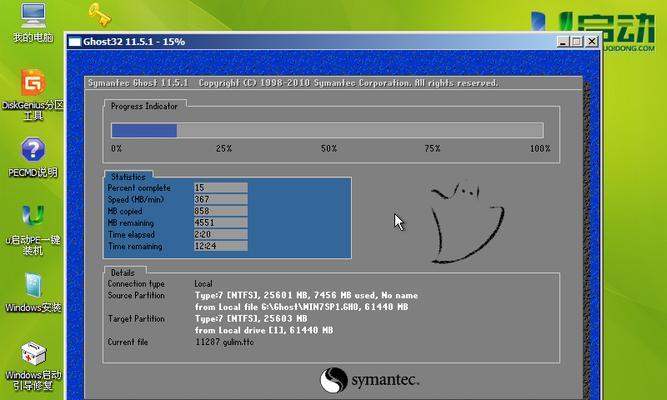
Task: Click the 100% progress scale label
Action: pyautogui.click(x=540, y=149)
